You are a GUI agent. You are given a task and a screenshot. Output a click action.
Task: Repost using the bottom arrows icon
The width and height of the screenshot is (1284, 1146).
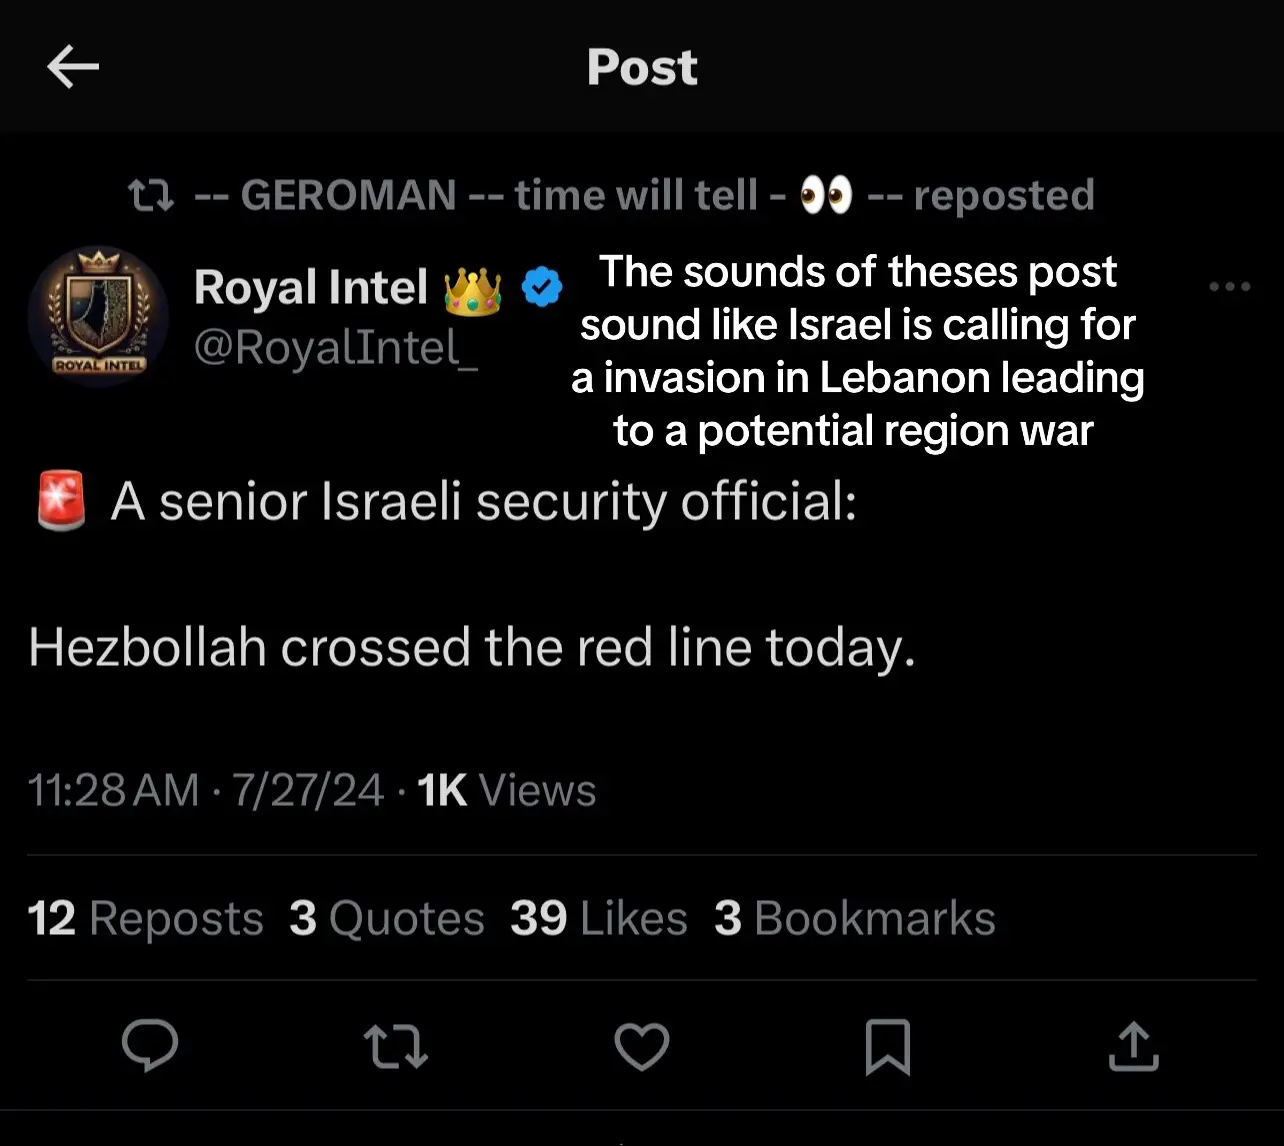pos(396,1046)
